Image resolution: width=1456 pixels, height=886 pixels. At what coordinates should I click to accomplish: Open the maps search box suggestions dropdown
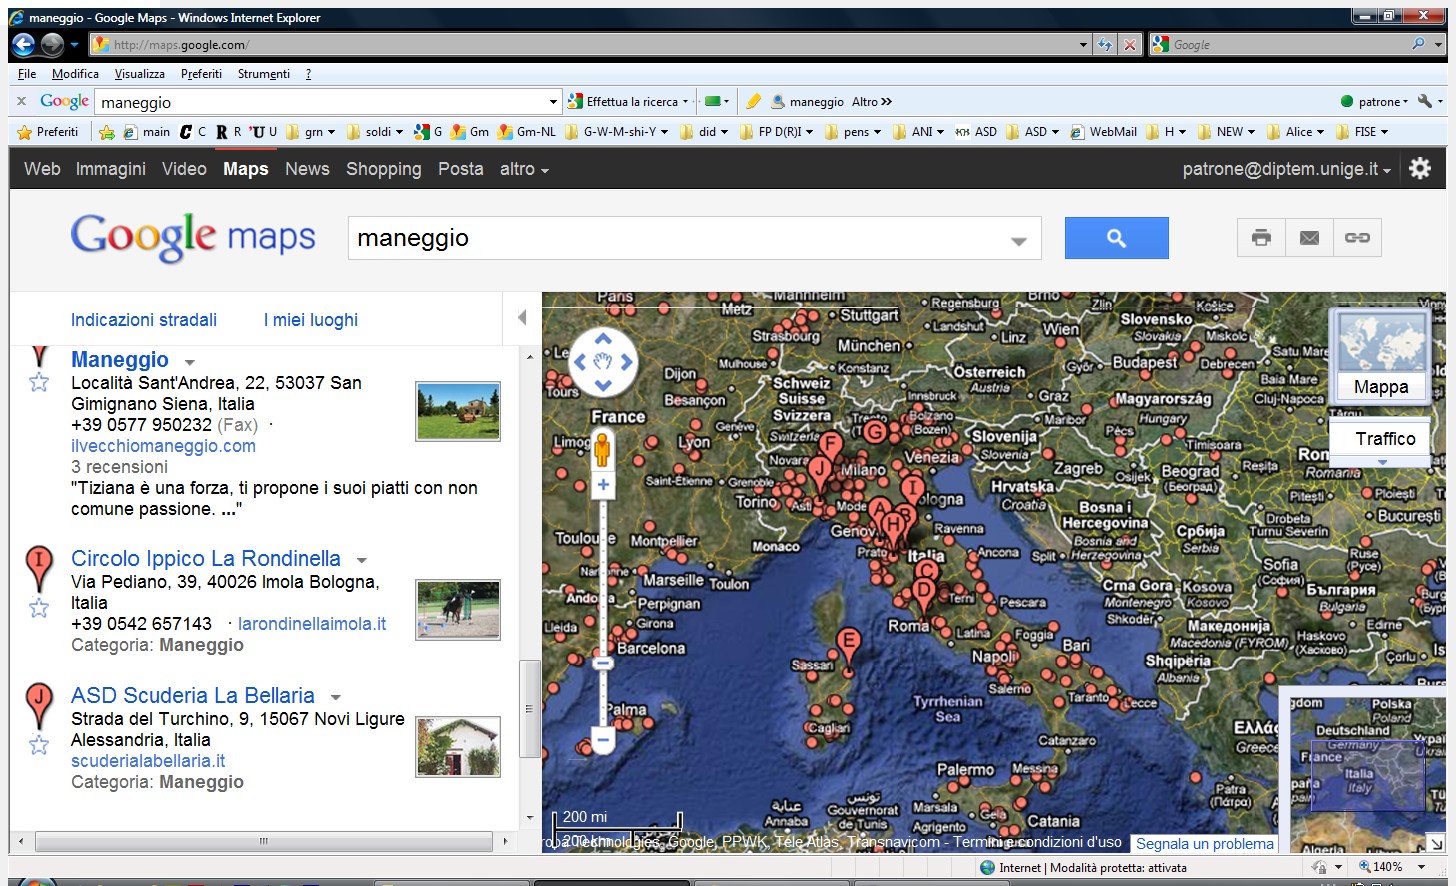coord(1018,241)
